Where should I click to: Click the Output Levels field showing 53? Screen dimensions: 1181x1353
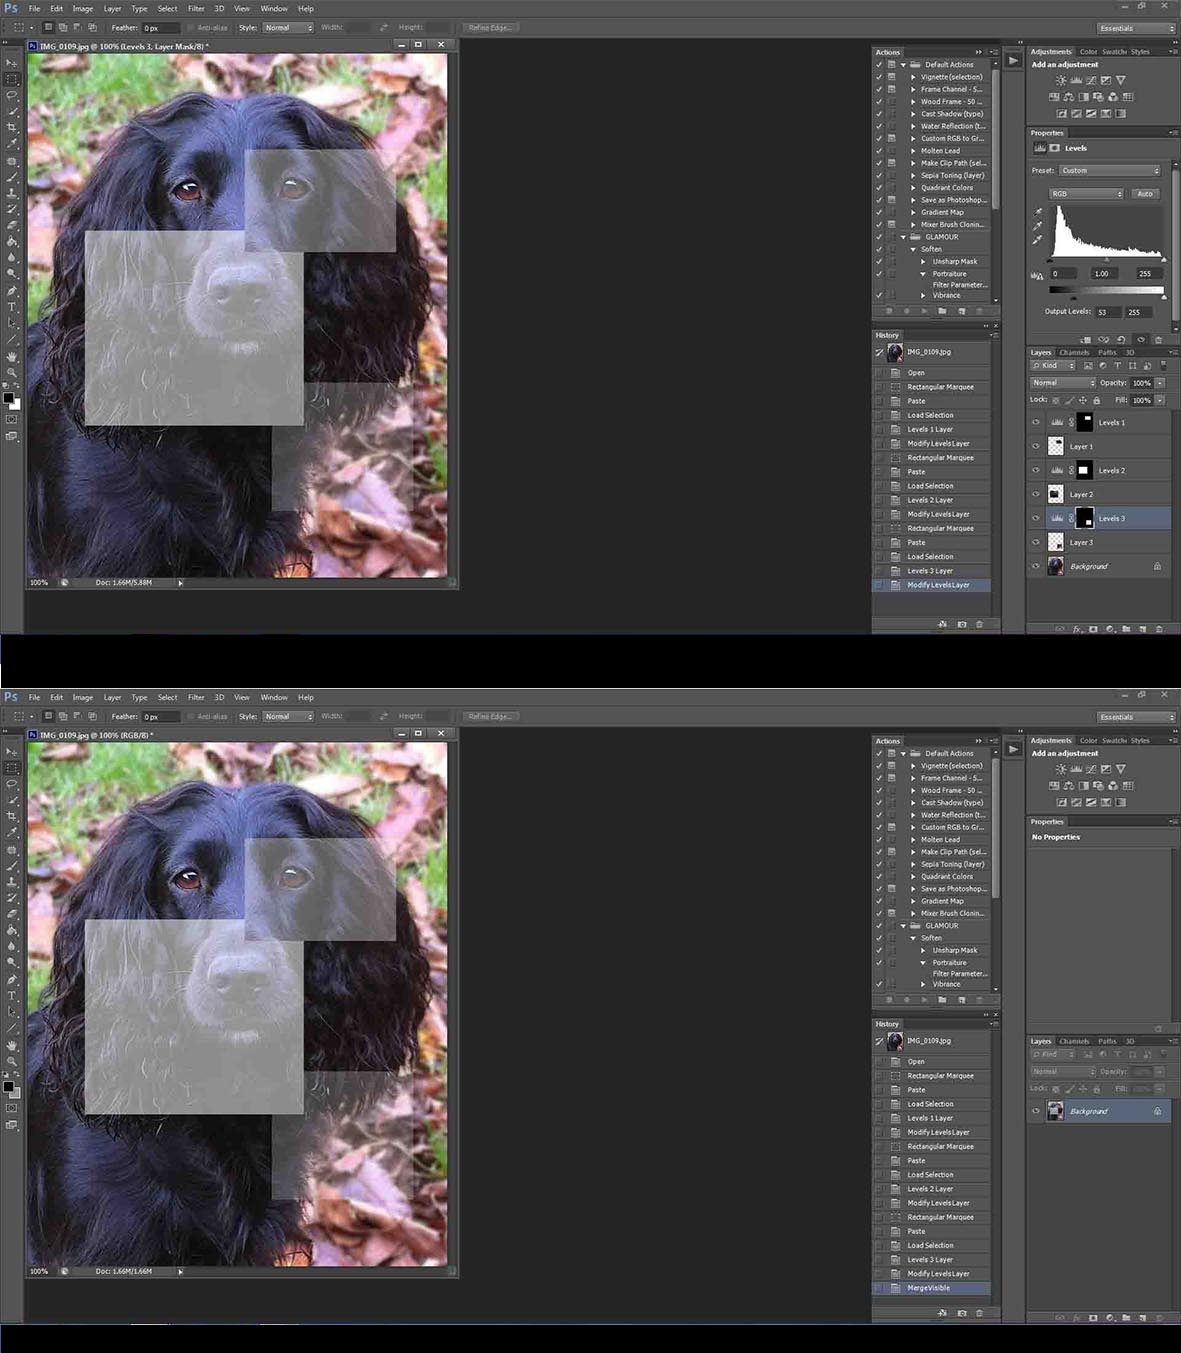1106,312
